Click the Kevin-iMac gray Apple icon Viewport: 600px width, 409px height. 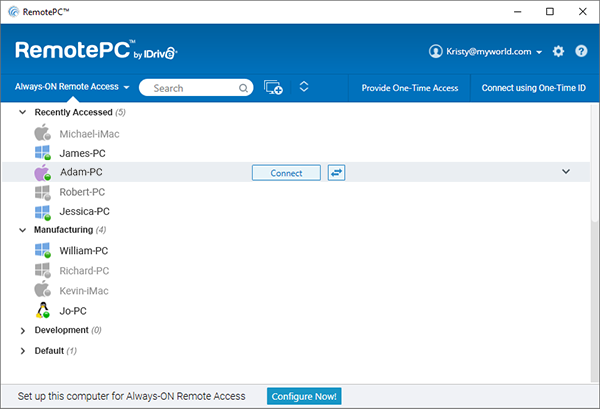click(42, 289)
